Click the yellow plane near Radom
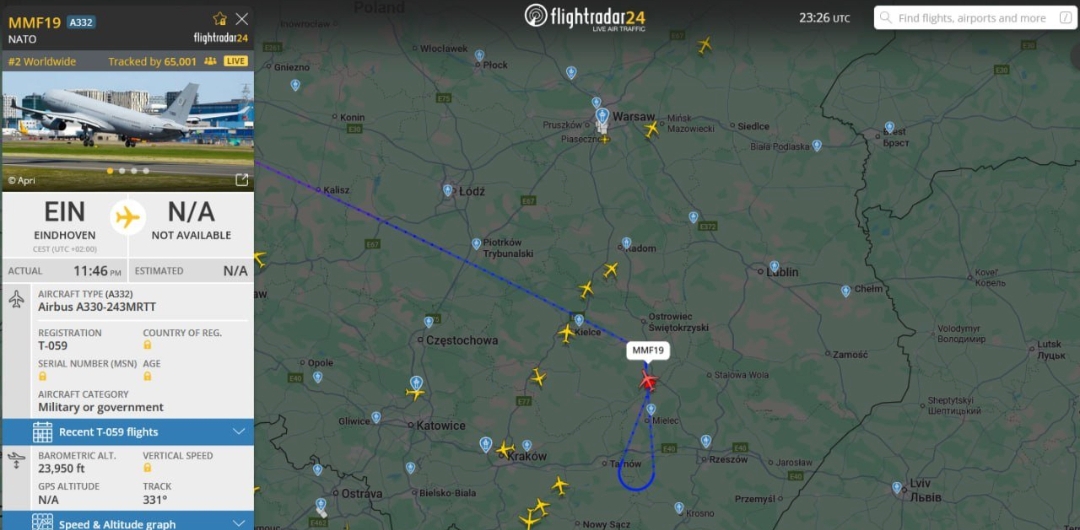The height and width of the screenshot is (530, 1080). pyautogui.click(x=610, y=269)
